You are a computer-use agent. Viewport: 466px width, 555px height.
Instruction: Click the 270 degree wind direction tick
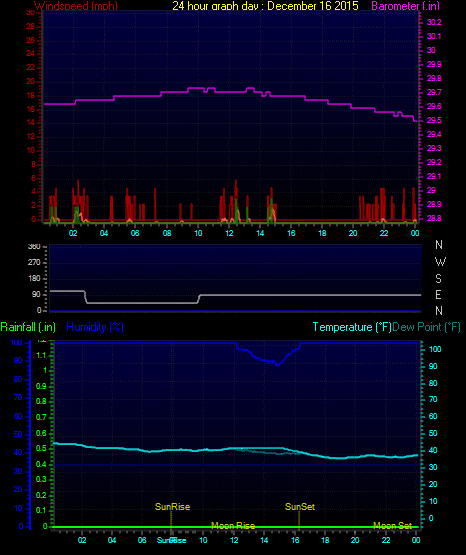[x=34, y=262]
